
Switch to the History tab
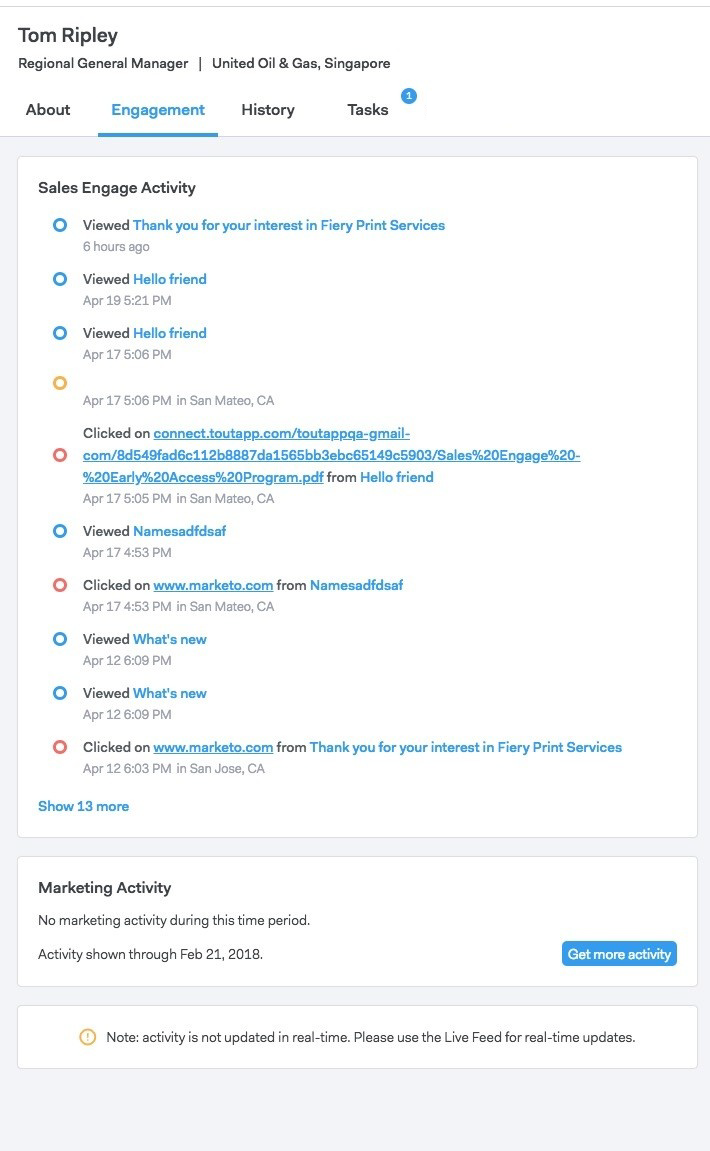click(268, 110)
